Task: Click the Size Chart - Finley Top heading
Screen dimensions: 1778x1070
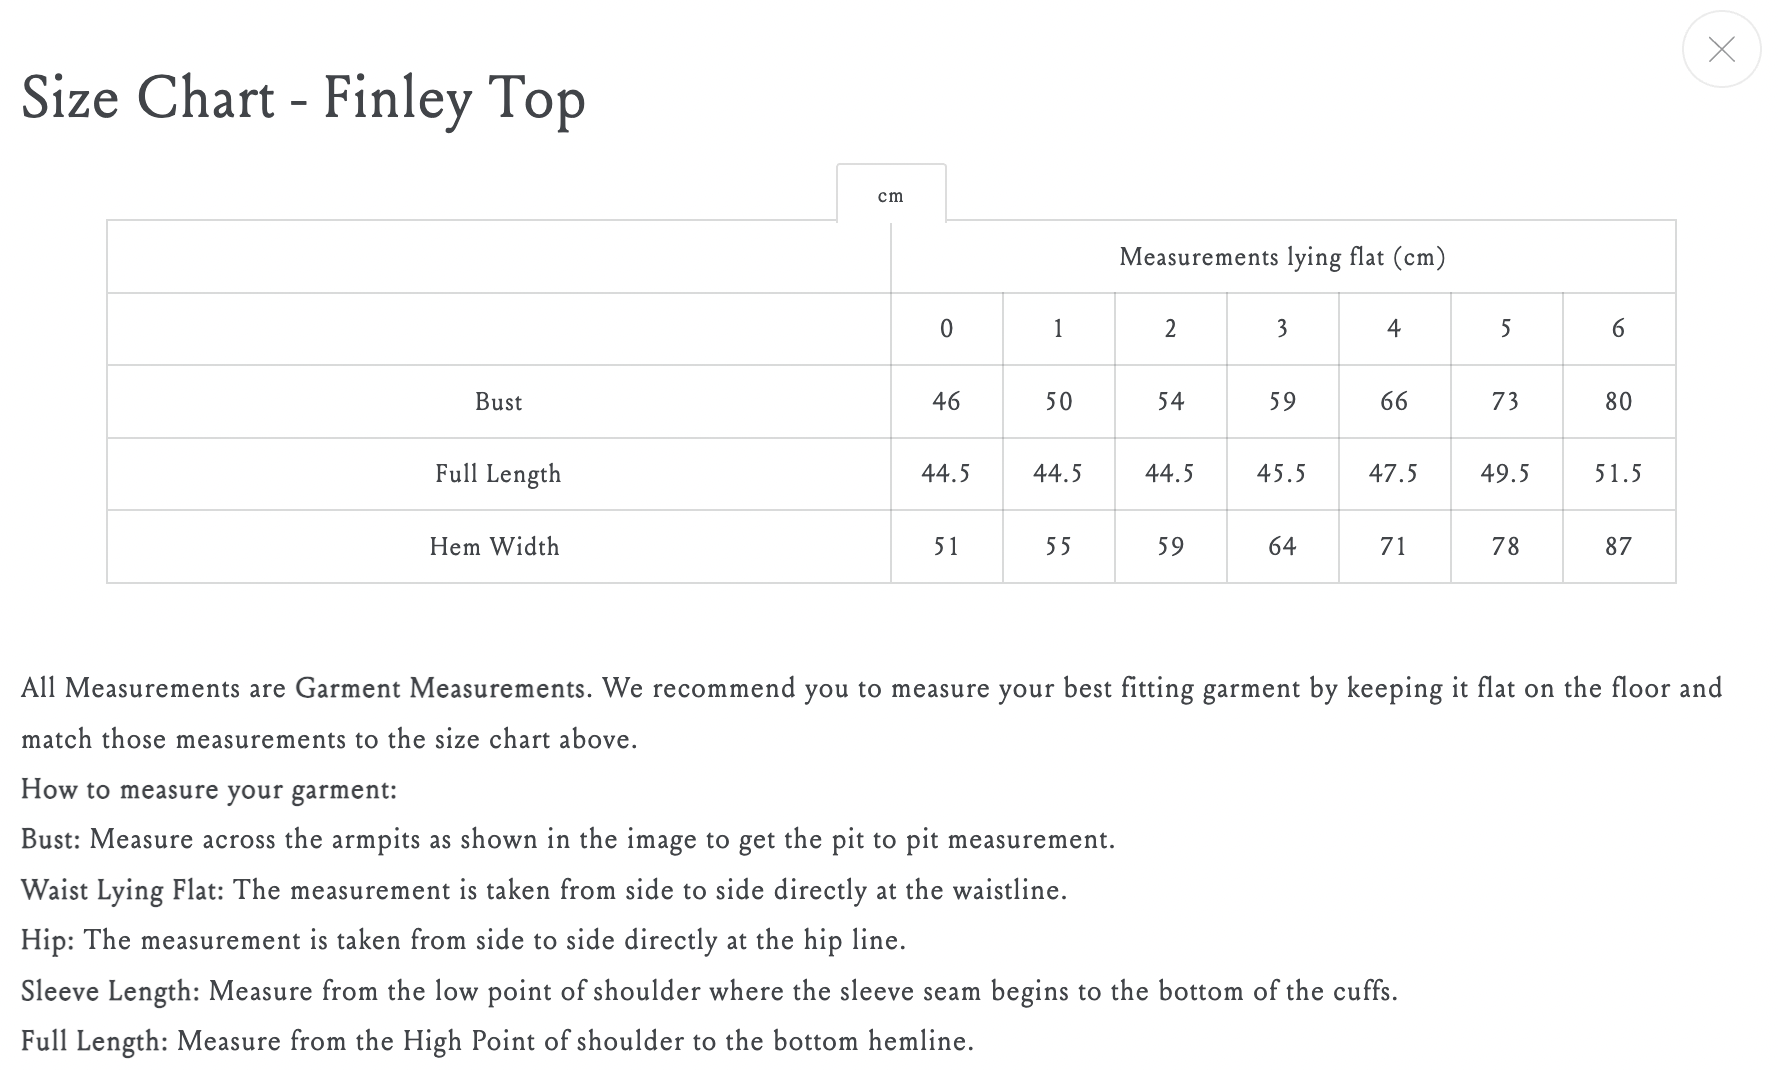Action: pyautogui.click(x=303, y=99)
